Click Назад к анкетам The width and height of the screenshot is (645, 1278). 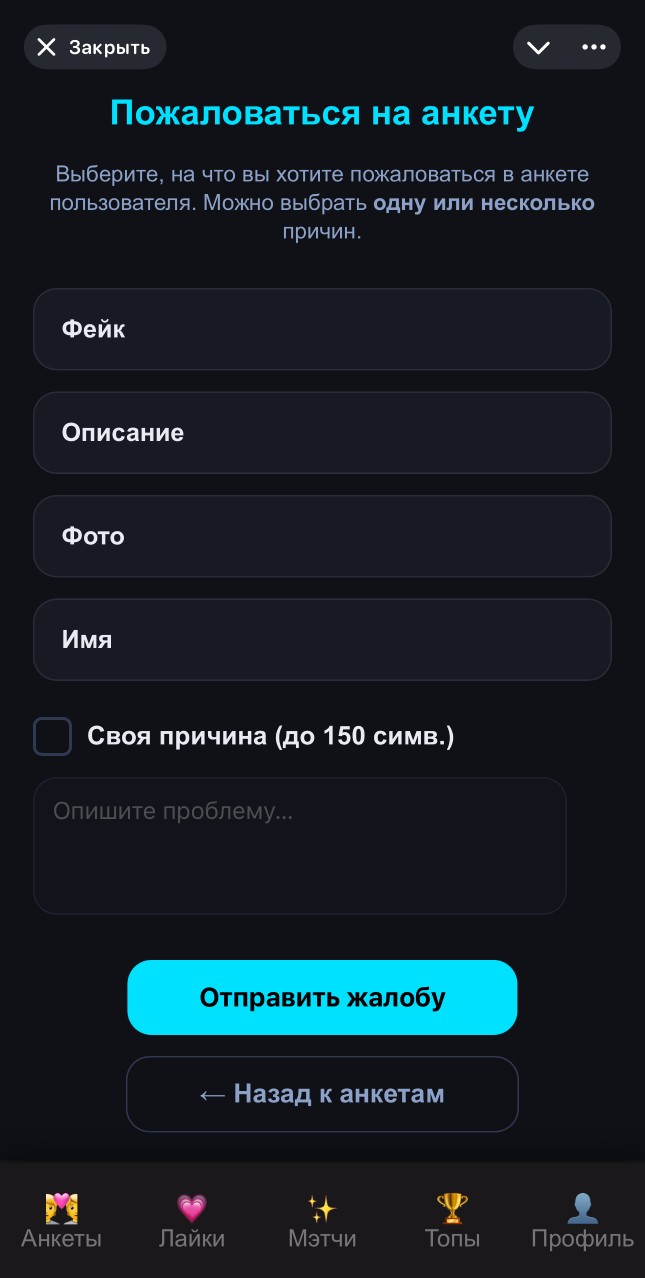[322, 1093]
